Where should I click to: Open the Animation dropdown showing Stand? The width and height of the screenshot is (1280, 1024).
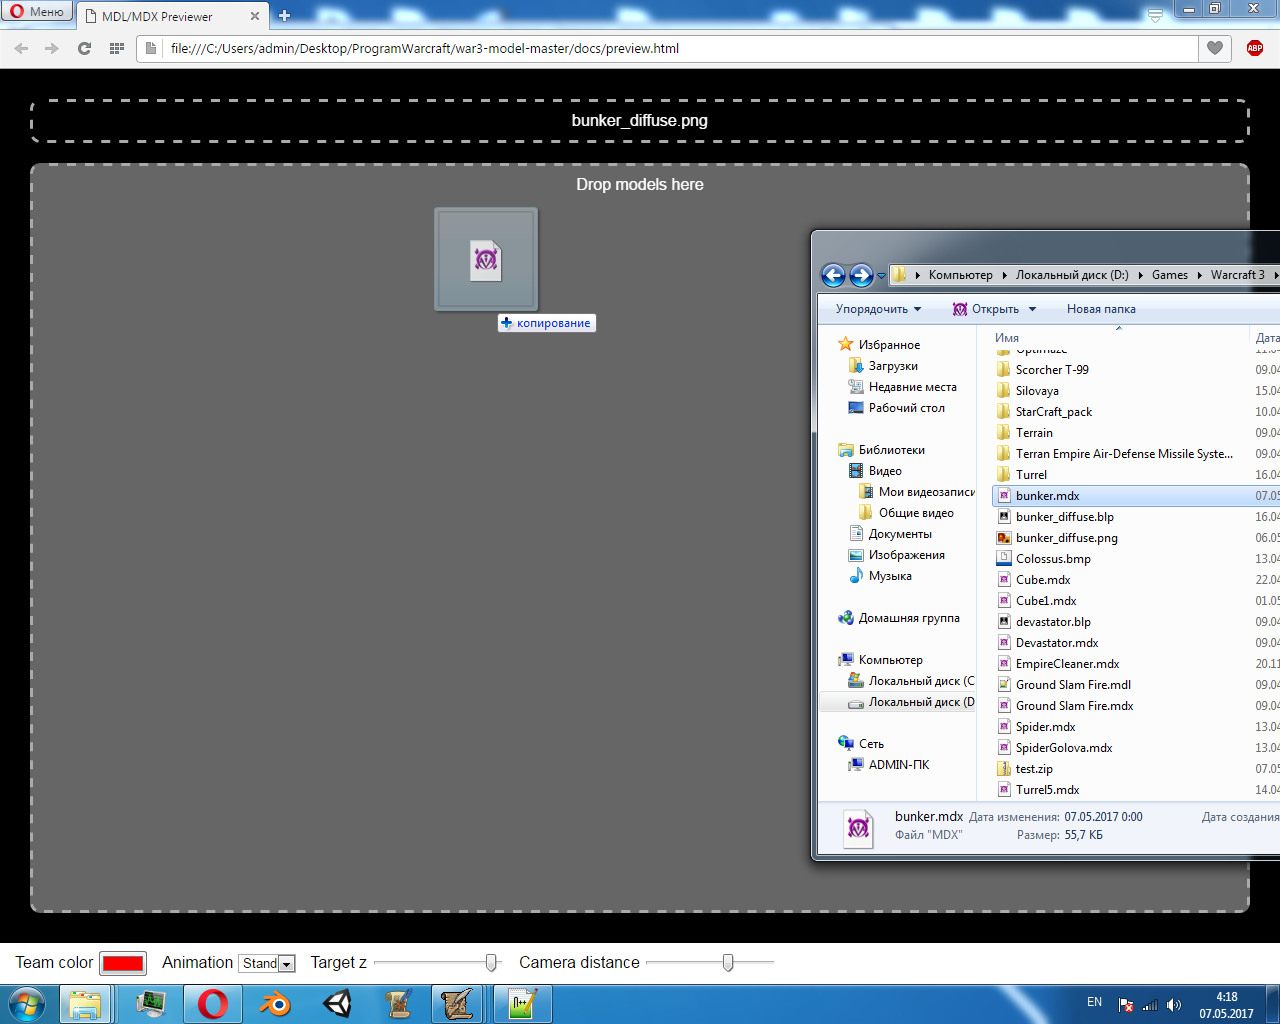tap(267, 963)
